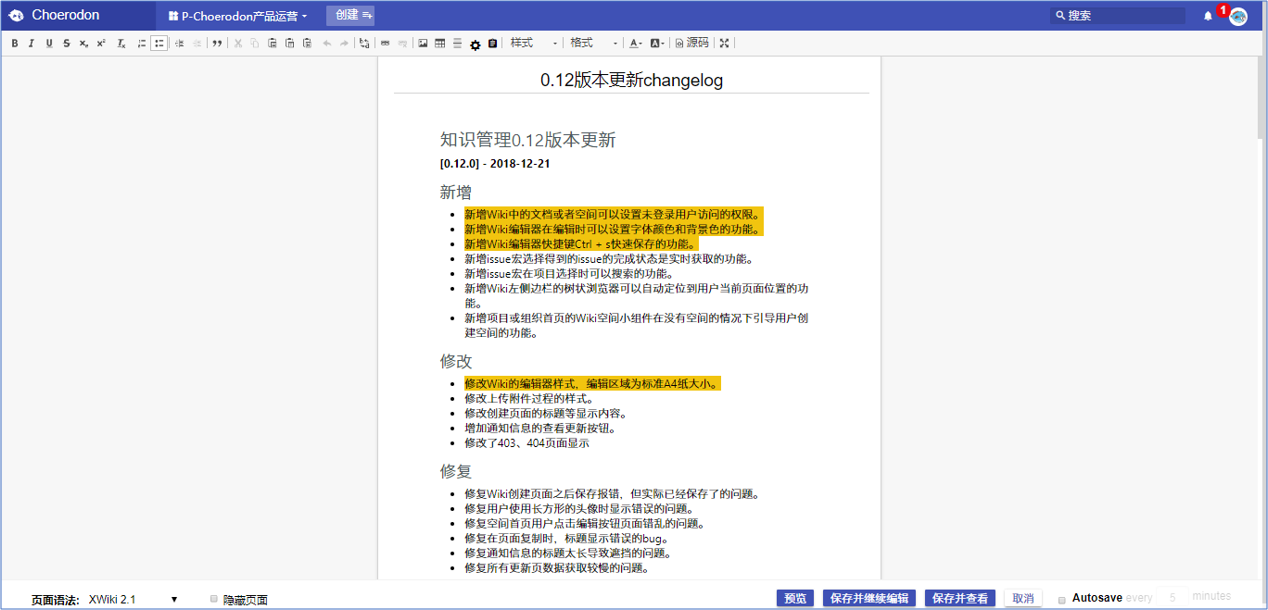Apply superscript formatting
Screen dimensions: 1268x610
101,43
